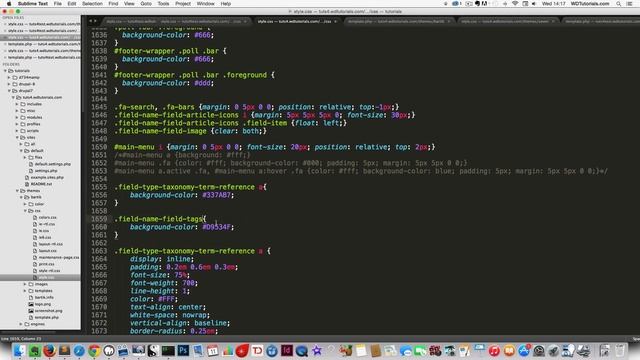Open README.txt in the sidebar

click(x=41, y=184)
